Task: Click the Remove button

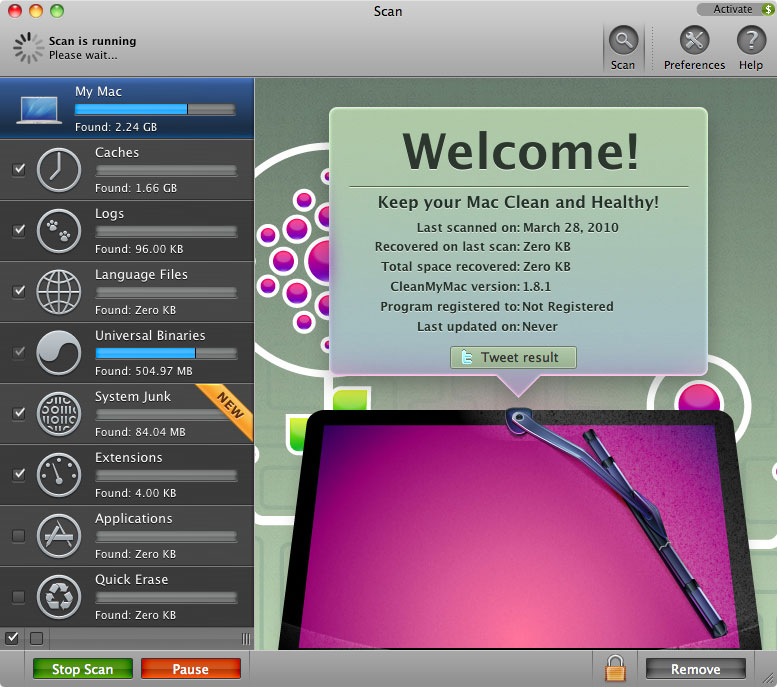Action: tap(696, 669)
